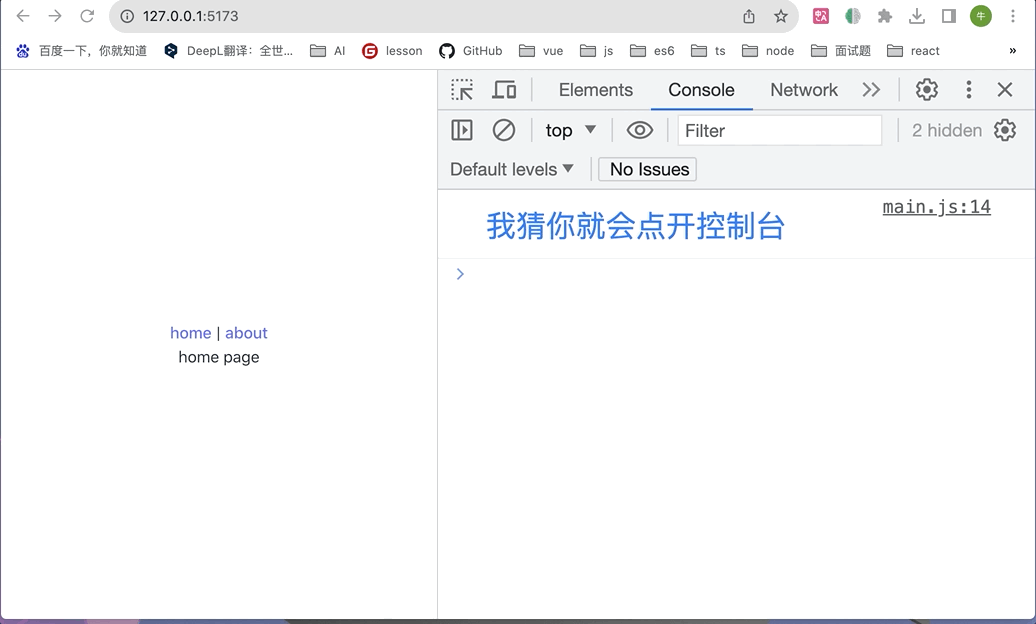Open react bookmarks folder
This screenshot has width=1036, height=624.
point(913,51)
